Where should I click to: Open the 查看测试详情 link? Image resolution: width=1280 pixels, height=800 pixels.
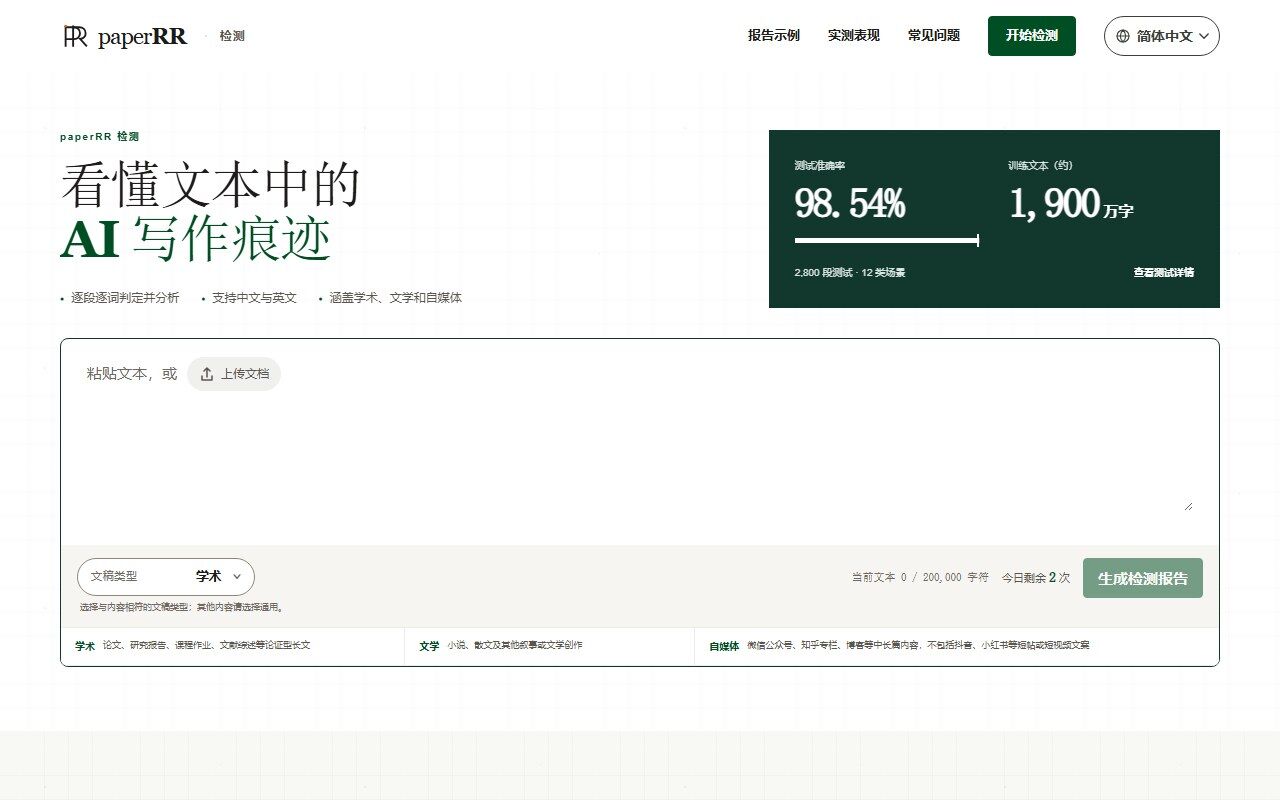tap(1163, 272)
